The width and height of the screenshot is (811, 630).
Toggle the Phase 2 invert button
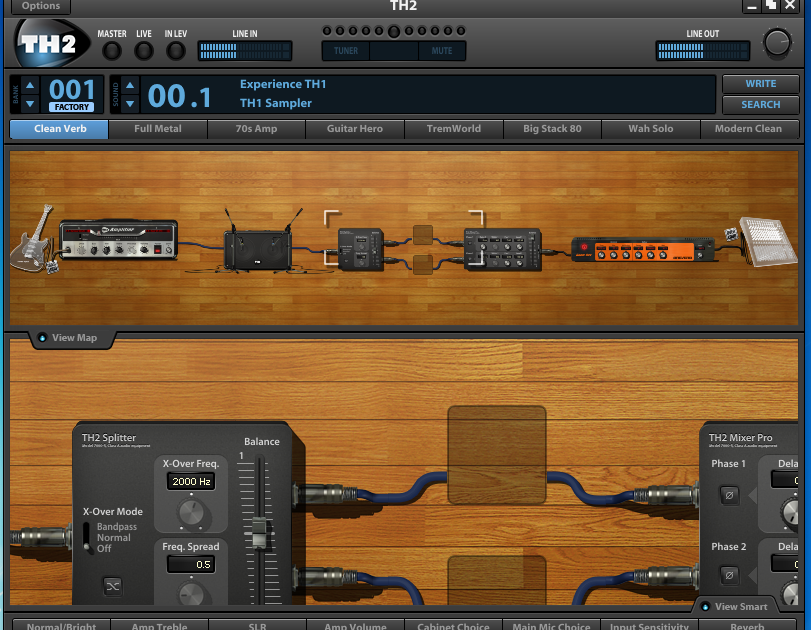pyautogui.click(x=729, y=575)
